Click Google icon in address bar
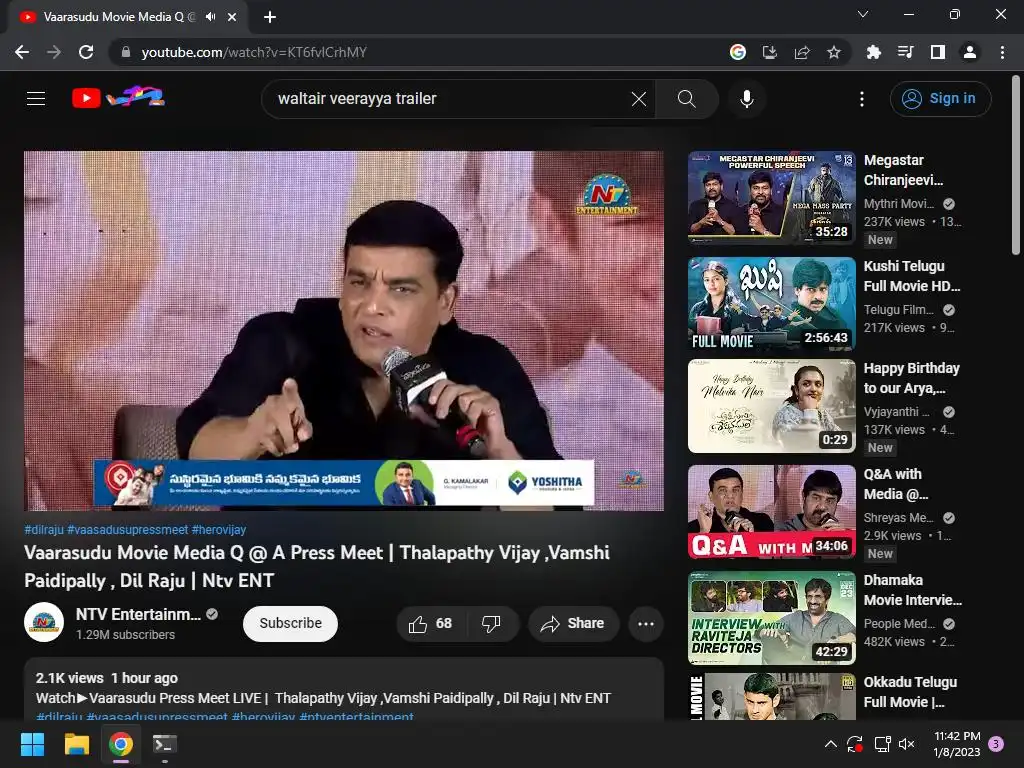Viewport: 1024px width, 768px height. (738, 52)
